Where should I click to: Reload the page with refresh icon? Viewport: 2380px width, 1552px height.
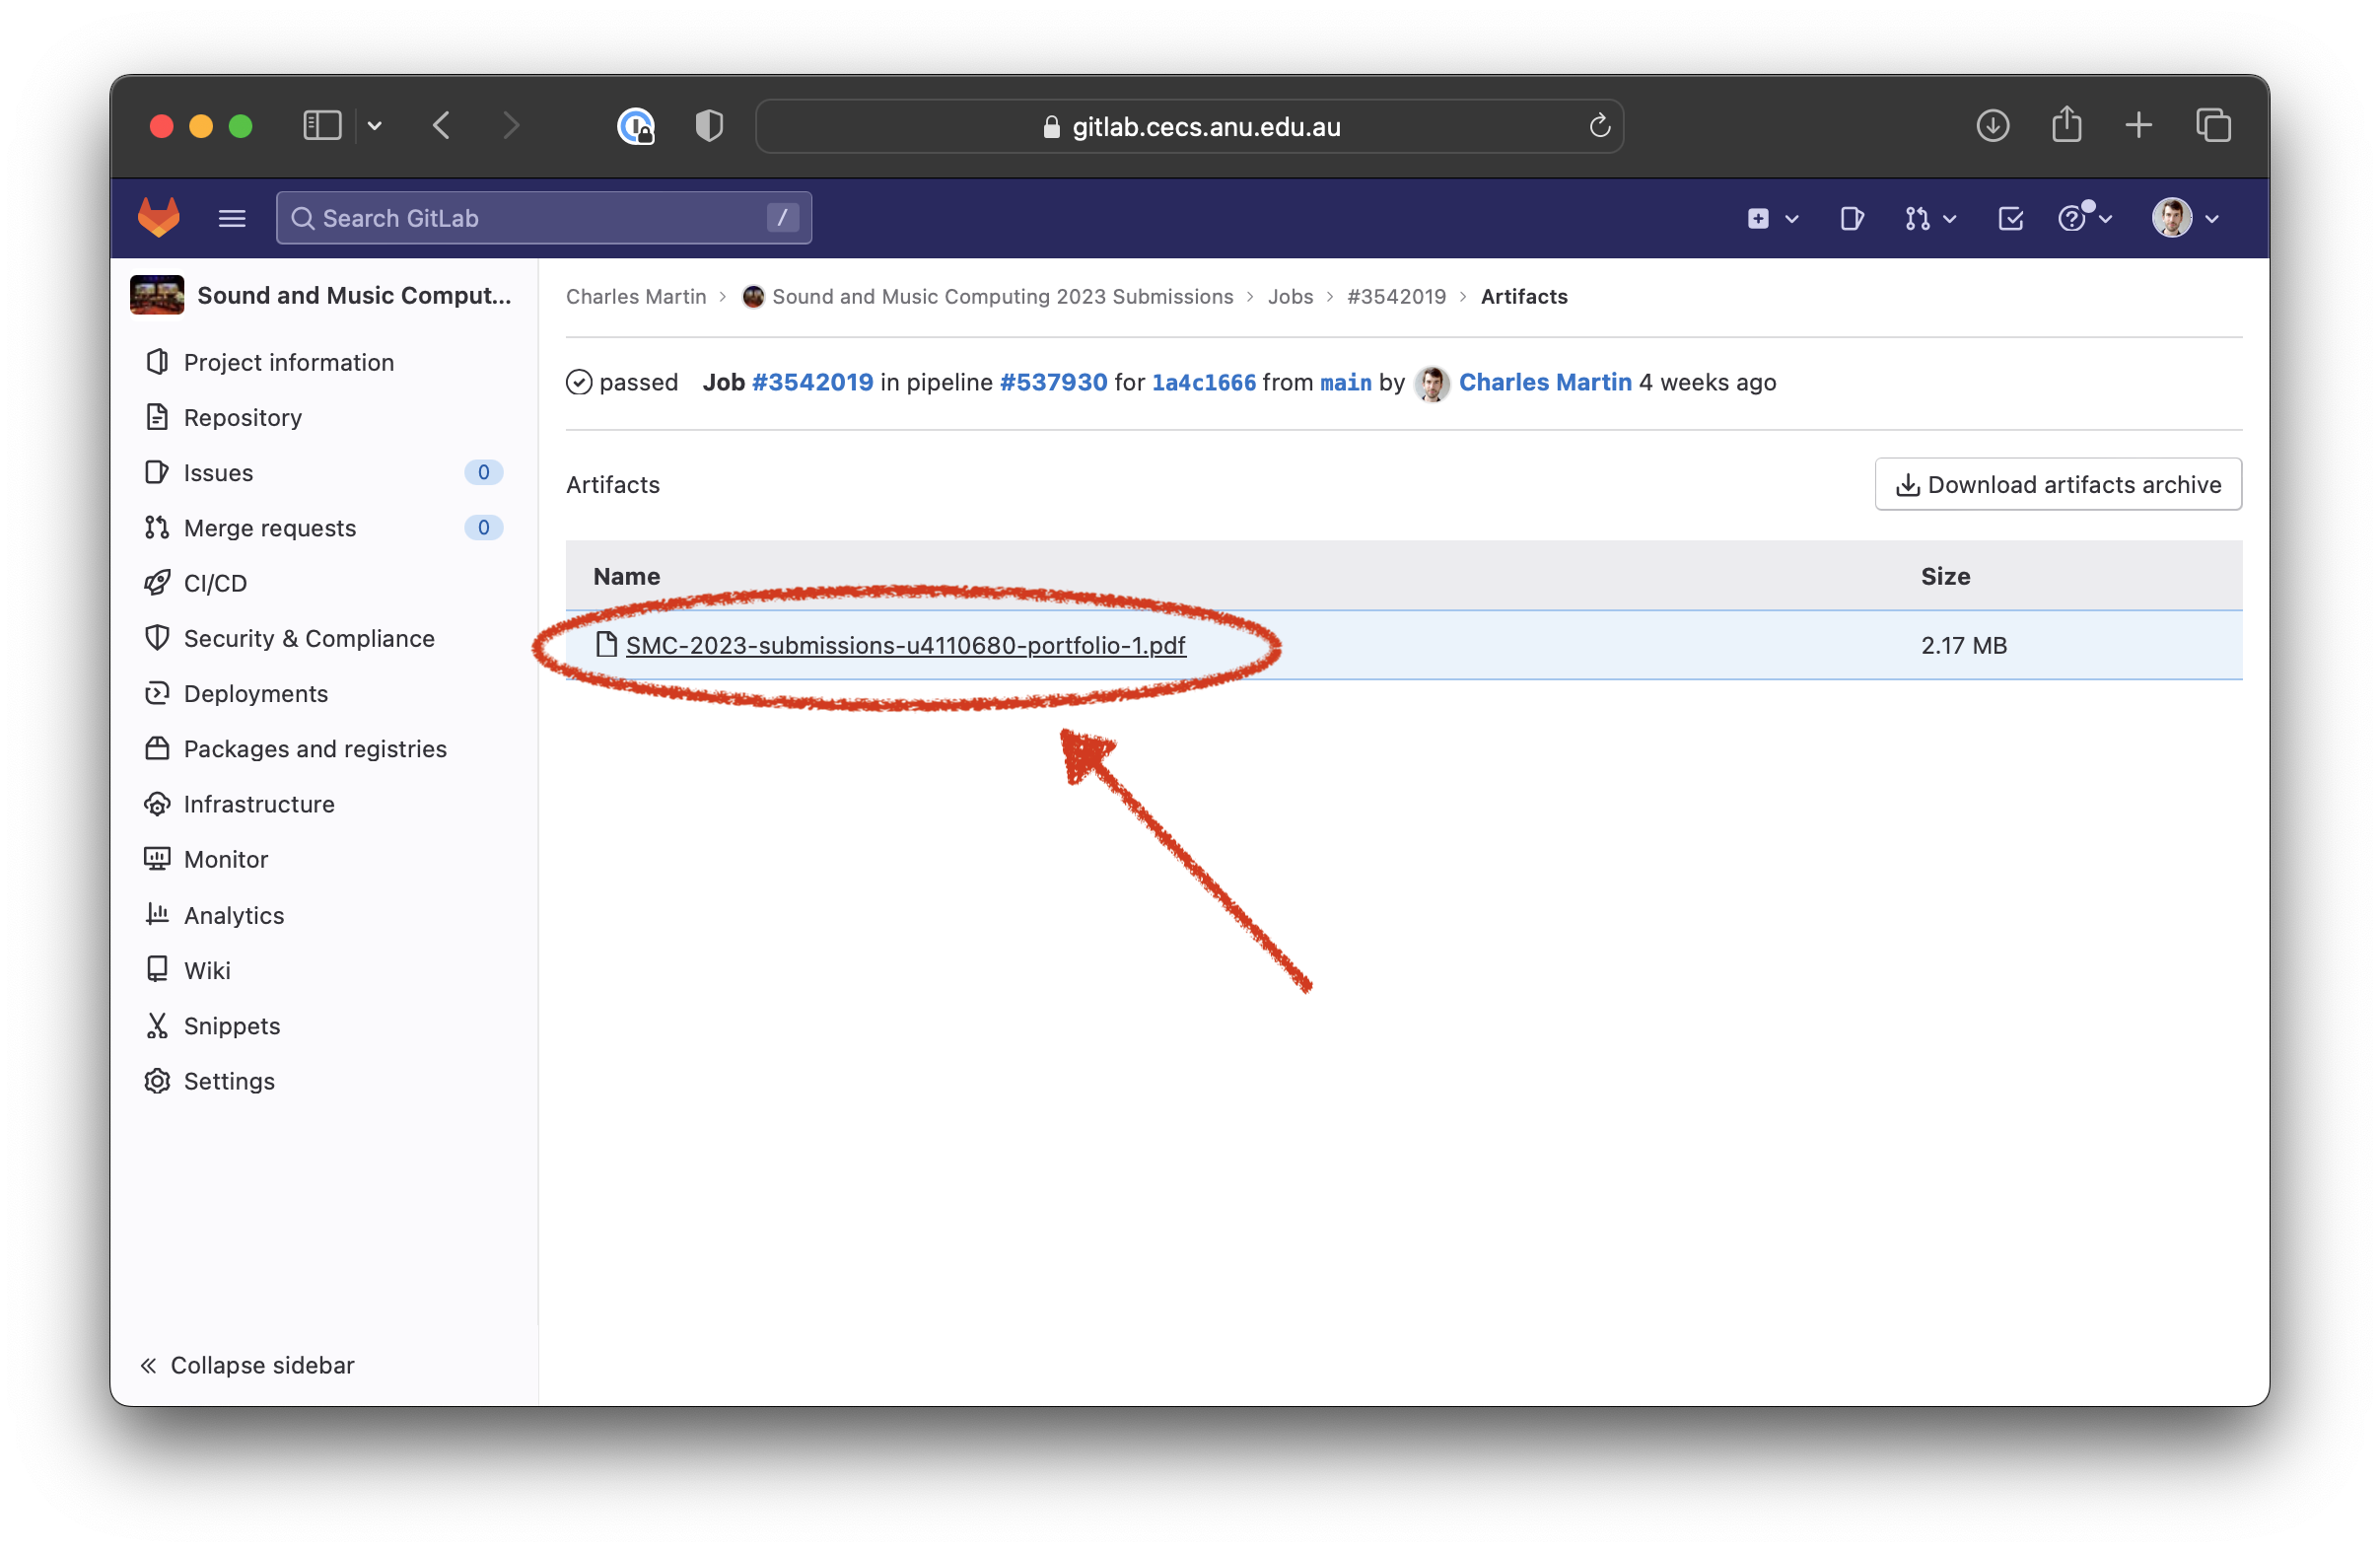tap(1599, 126)
